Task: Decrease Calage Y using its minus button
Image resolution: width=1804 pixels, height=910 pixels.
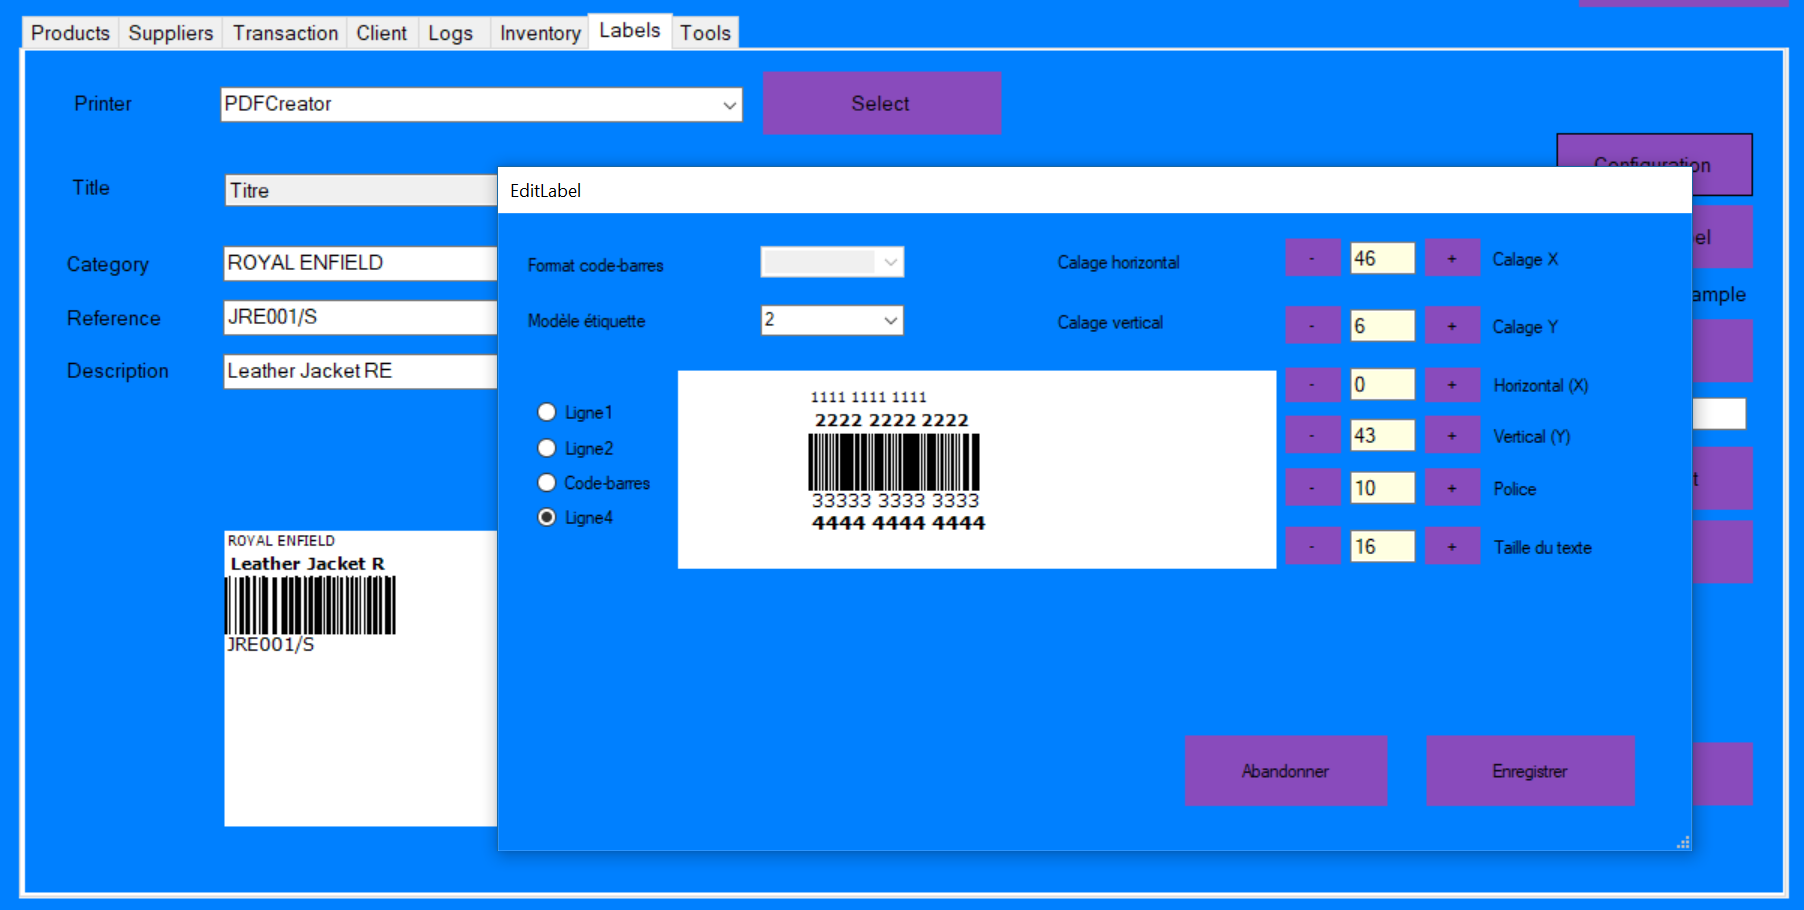Action: tap(1312, 324)
